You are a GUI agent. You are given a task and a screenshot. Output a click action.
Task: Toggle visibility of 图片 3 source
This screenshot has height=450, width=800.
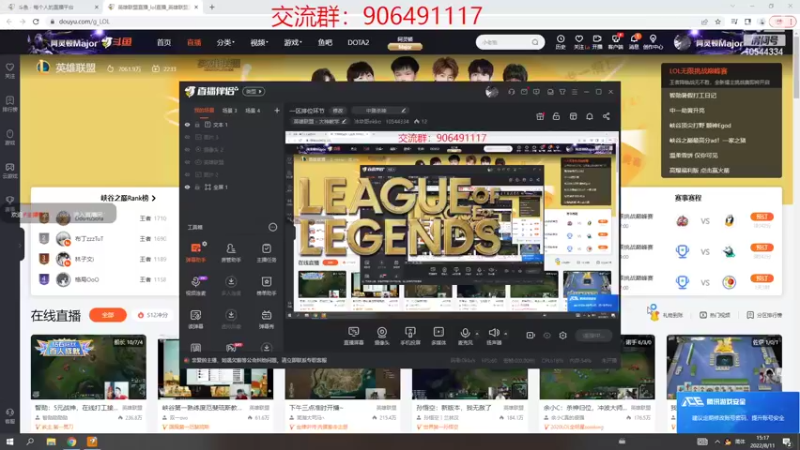pyautogui.click(x=187, y=137)
